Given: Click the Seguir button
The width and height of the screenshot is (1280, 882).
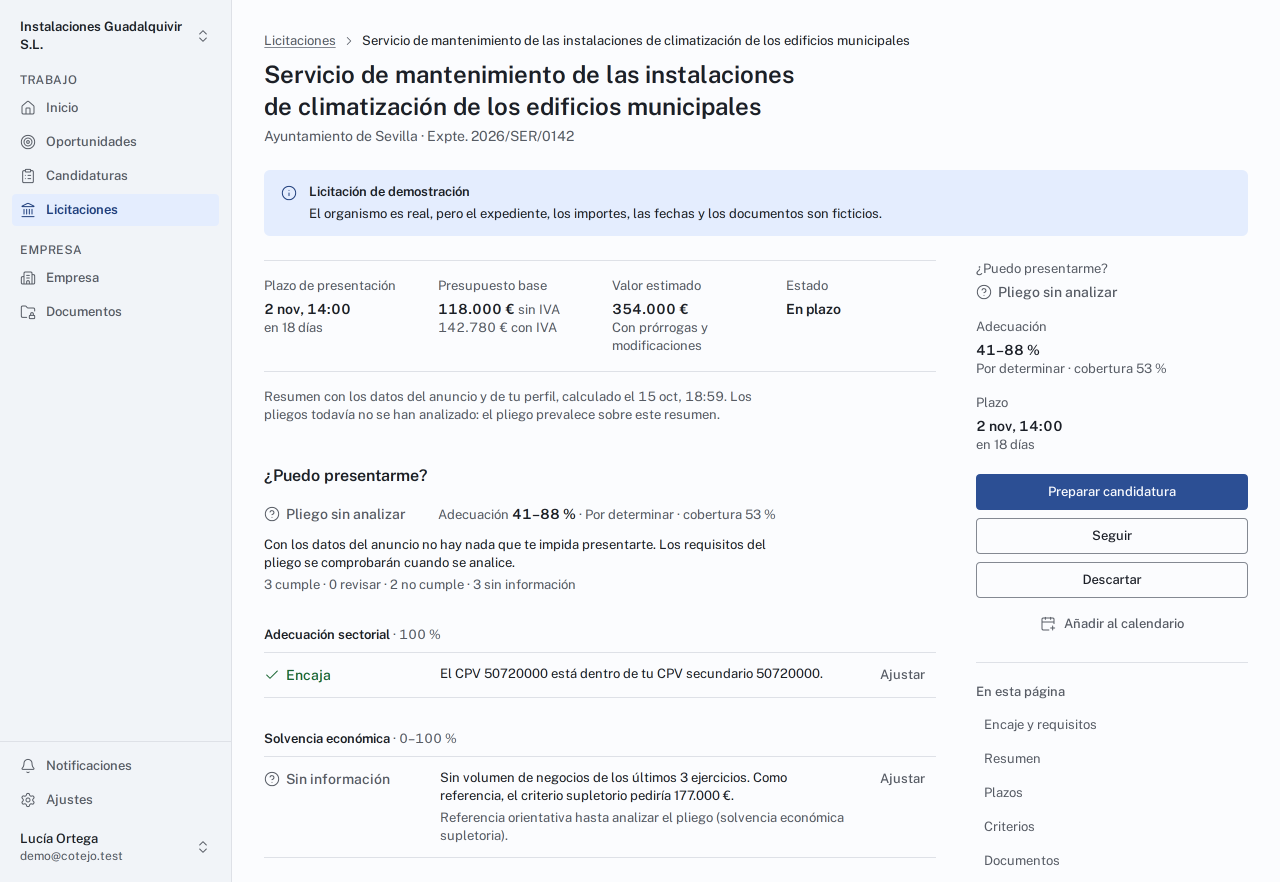Looking at the screenshot, I should coord(1112,536).
